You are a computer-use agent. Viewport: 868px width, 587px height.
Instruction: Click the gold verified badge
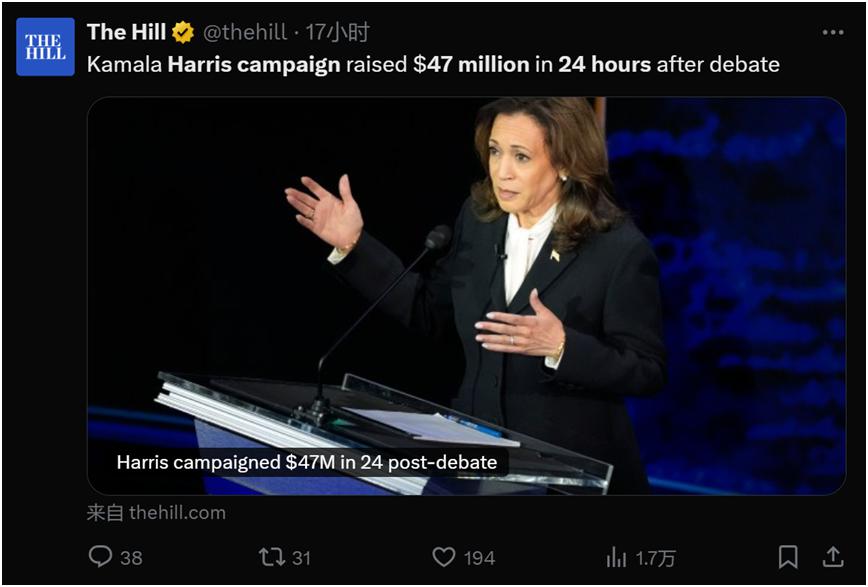pos(183,33)
